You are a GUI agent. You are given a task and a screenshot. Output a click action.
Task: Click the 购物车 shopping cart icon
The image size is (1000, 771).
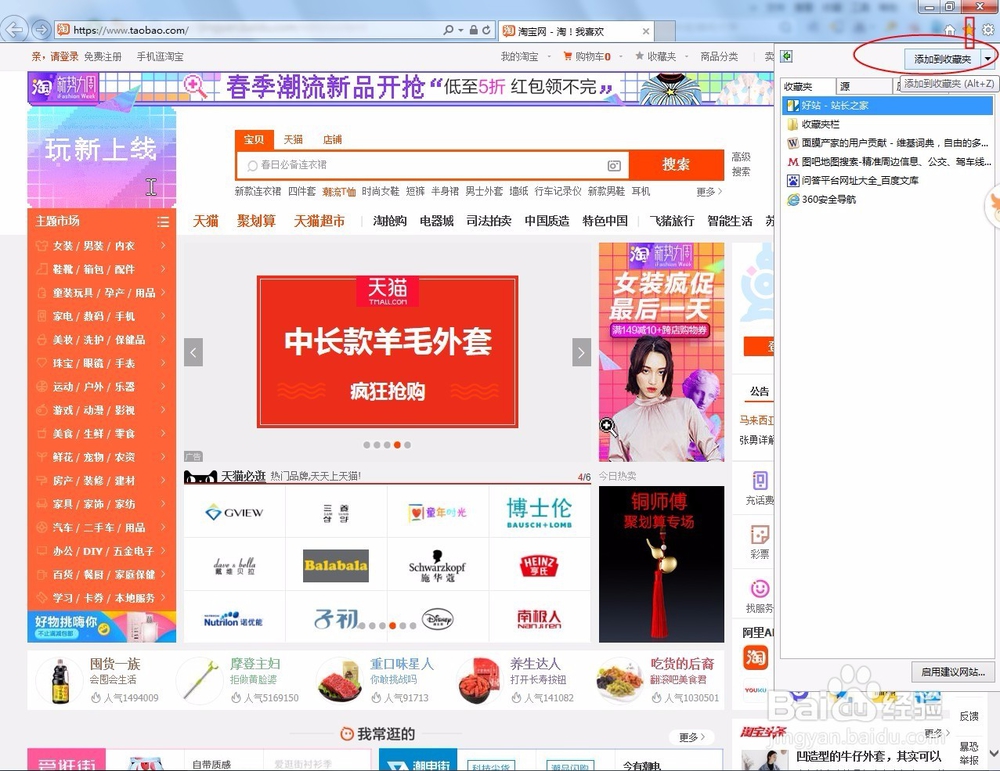567,56
